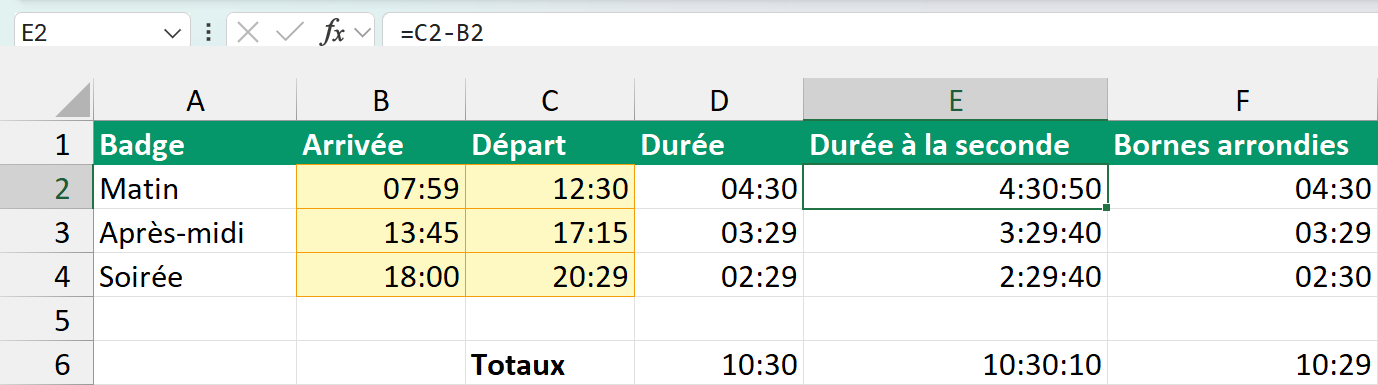Select departure time cell 12:30

[x=550, y=187]
